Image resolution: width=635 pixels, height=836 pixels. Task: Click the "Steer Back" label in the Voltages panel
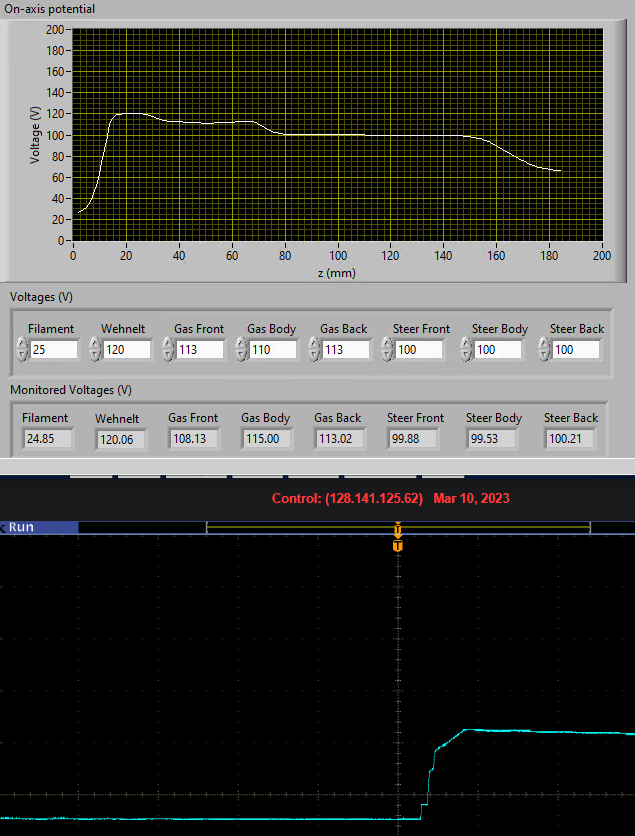[x=577, y=329]
